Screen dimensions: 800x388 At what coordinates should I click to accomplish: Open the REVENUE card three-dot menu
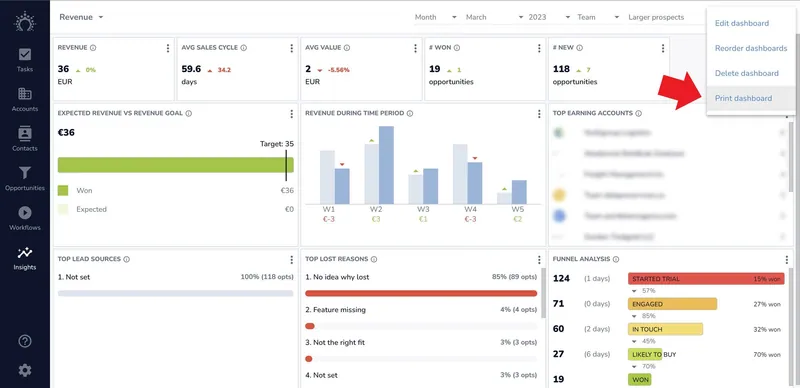[x=167, y=48]
